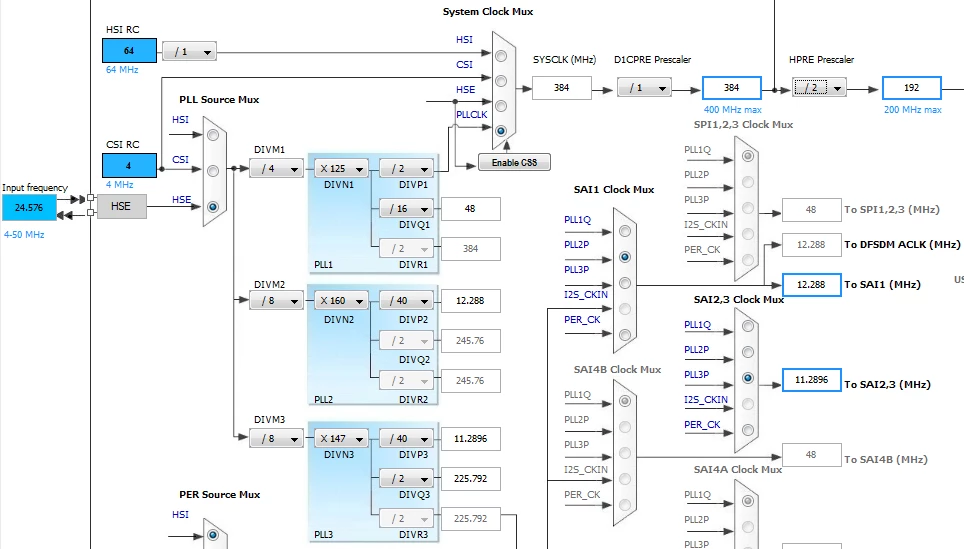
Task: Open the HSI RC /1 divider dropdown
Action: point(189,52)
